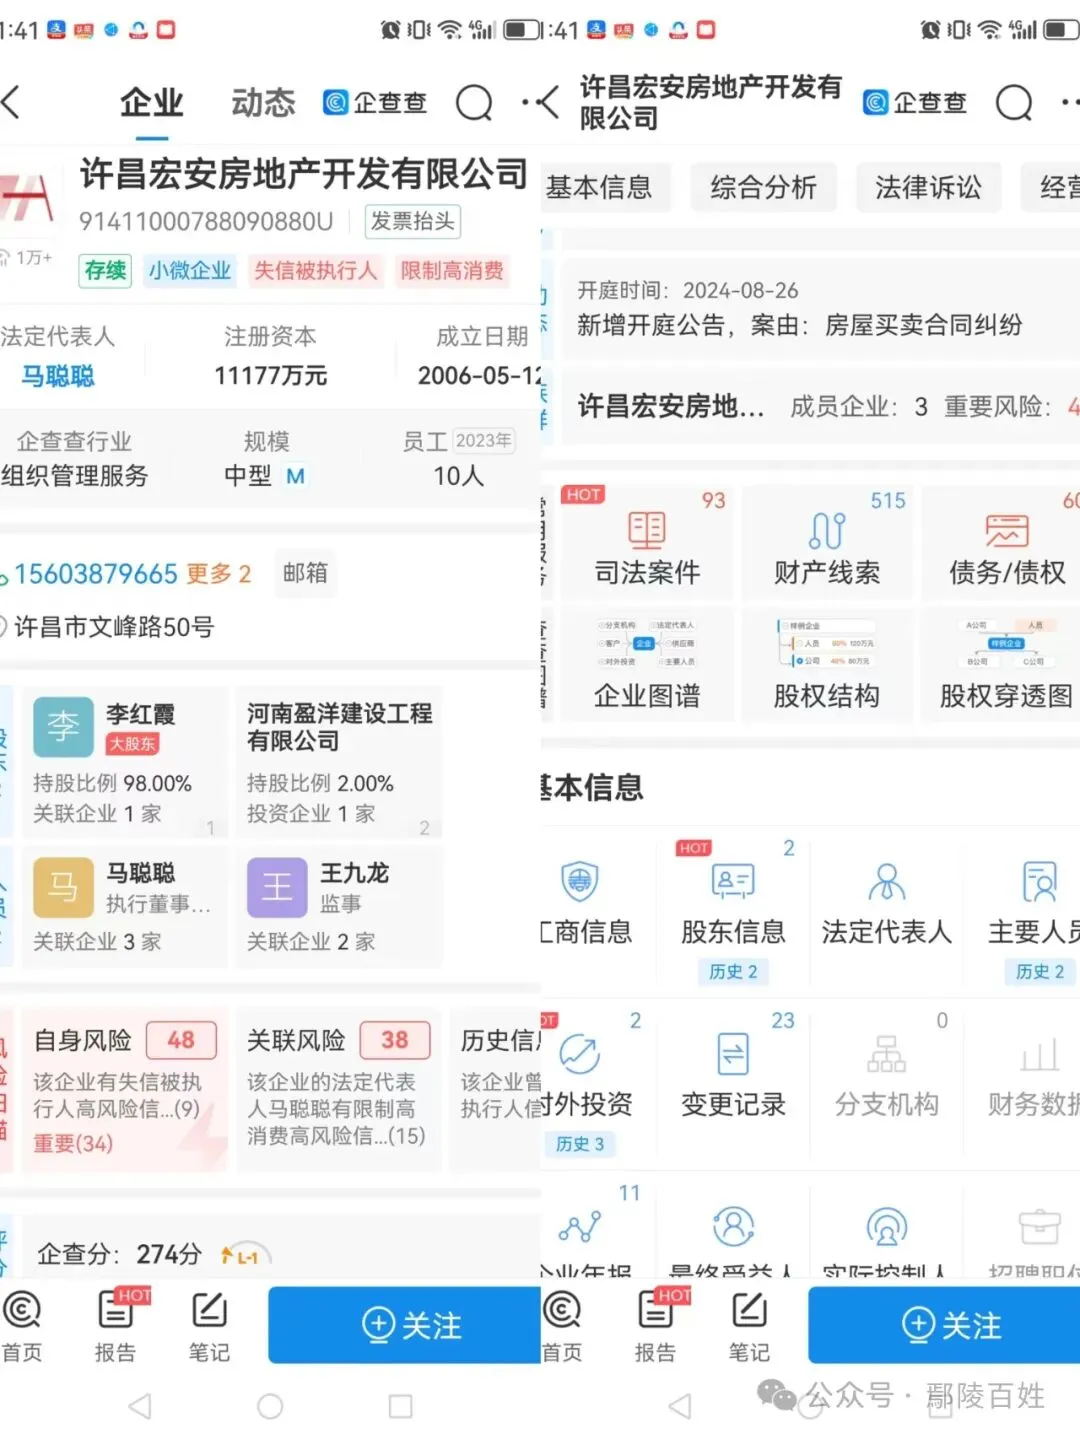Open 实际控制人 icon

point(887,1226)
